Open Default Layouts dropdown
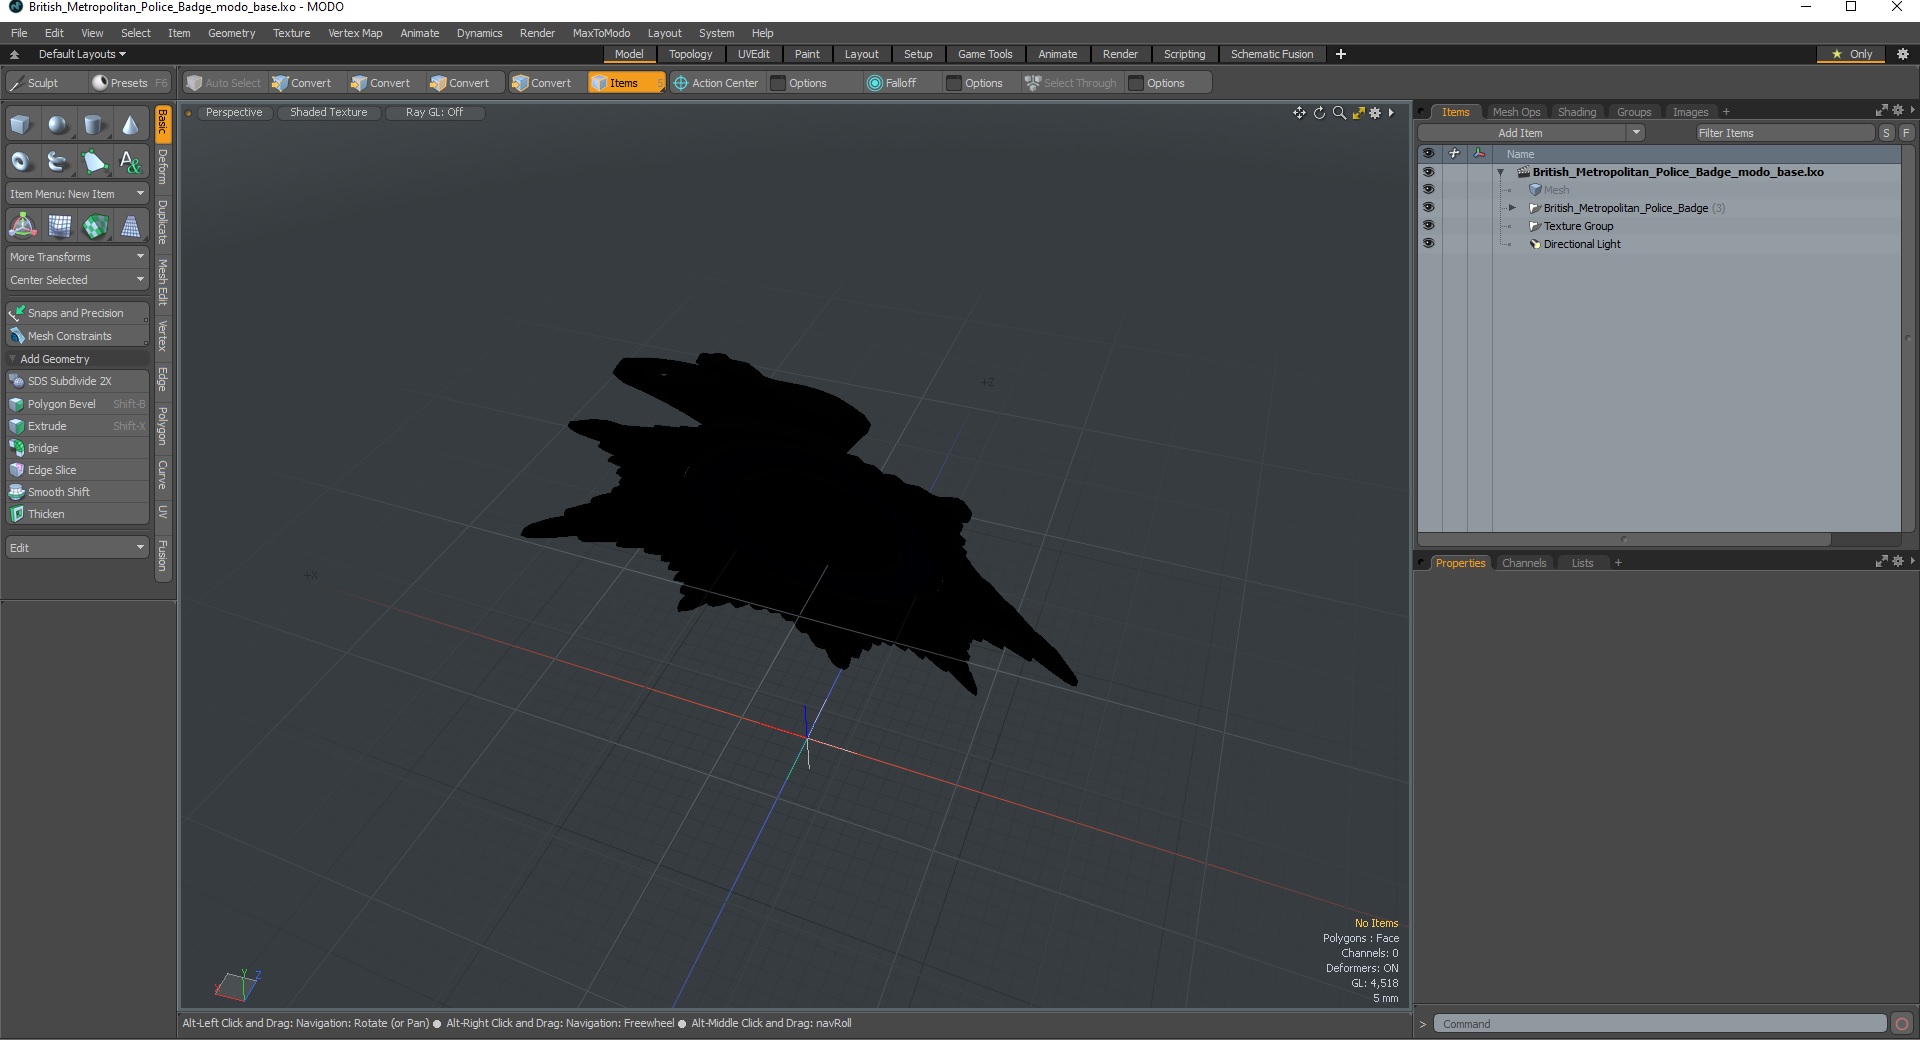This screenshot has width=1920, height=1040. [x=82, y=54]
